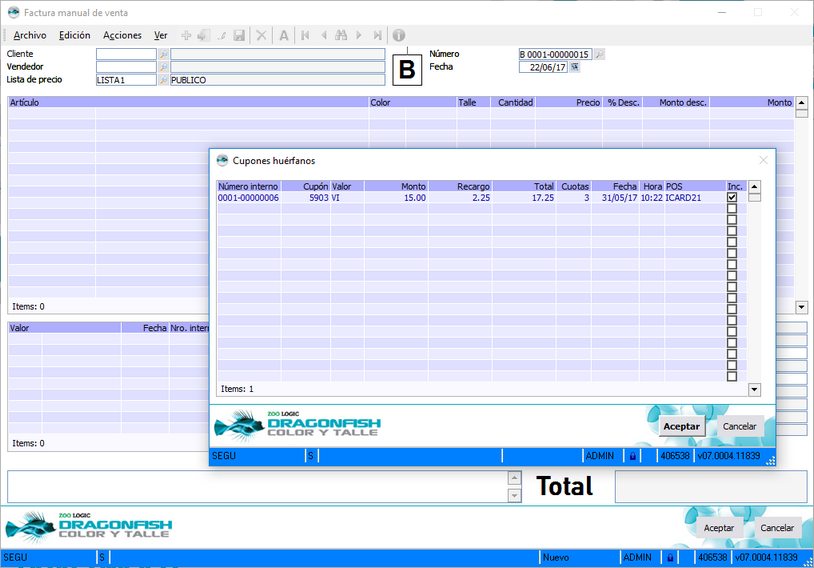
Task: Click lookup icon beside Lista de precio
Action: tap(164, 80)
